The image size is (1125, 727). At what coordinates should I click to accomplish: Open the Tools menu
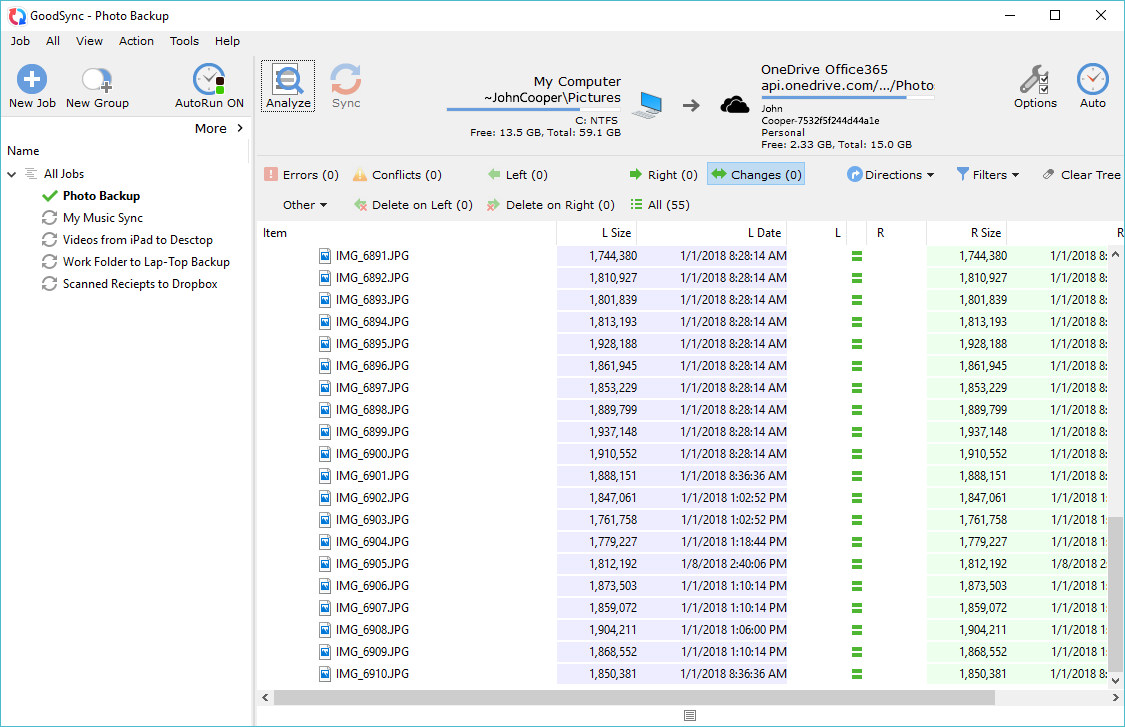click(x=184, y=41)
